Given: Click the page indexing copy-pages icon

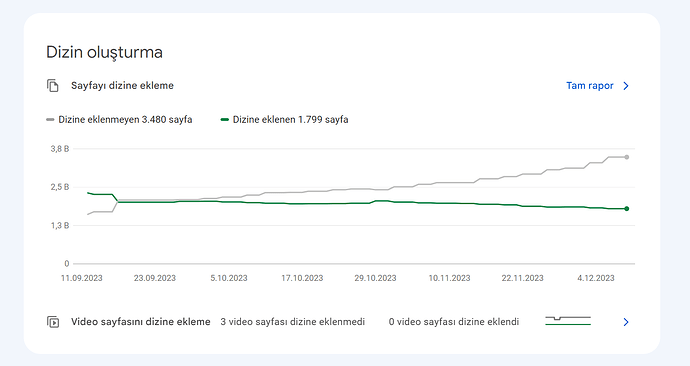Looking at the screenshot, I should pos(53,86).
